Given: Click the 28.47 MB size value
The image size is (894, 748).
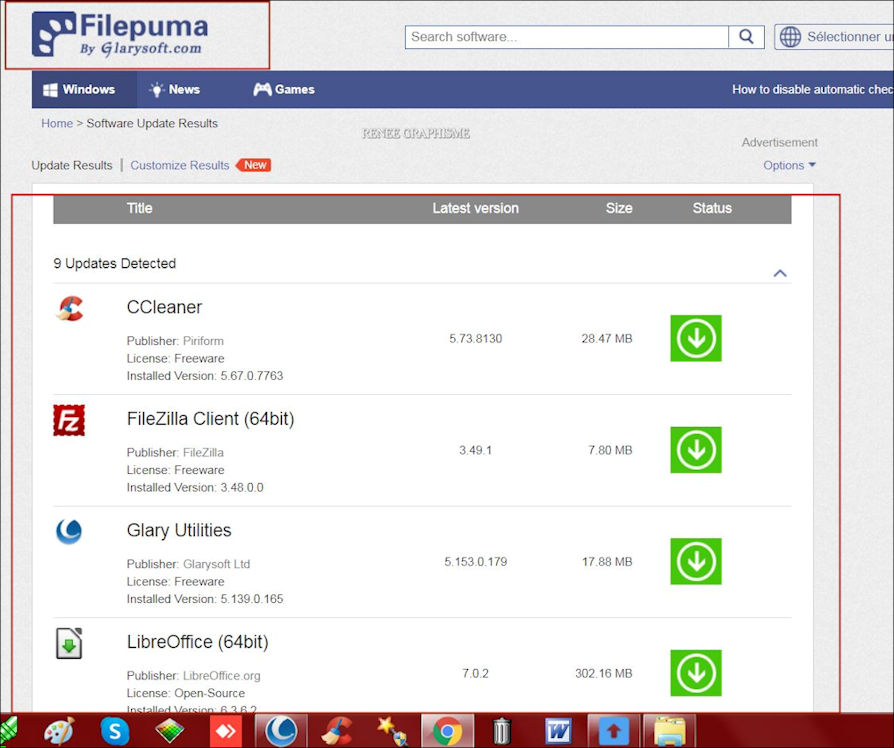Looking at the screenshot, I should click(x=607, y=339).
